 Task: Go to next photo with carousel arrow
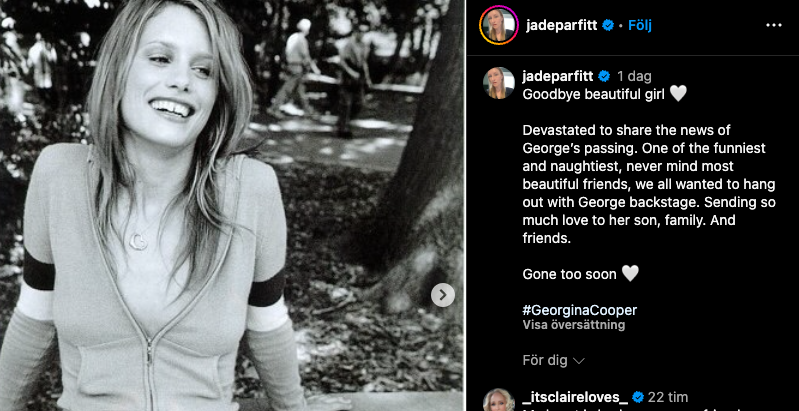tap(443, 295)
